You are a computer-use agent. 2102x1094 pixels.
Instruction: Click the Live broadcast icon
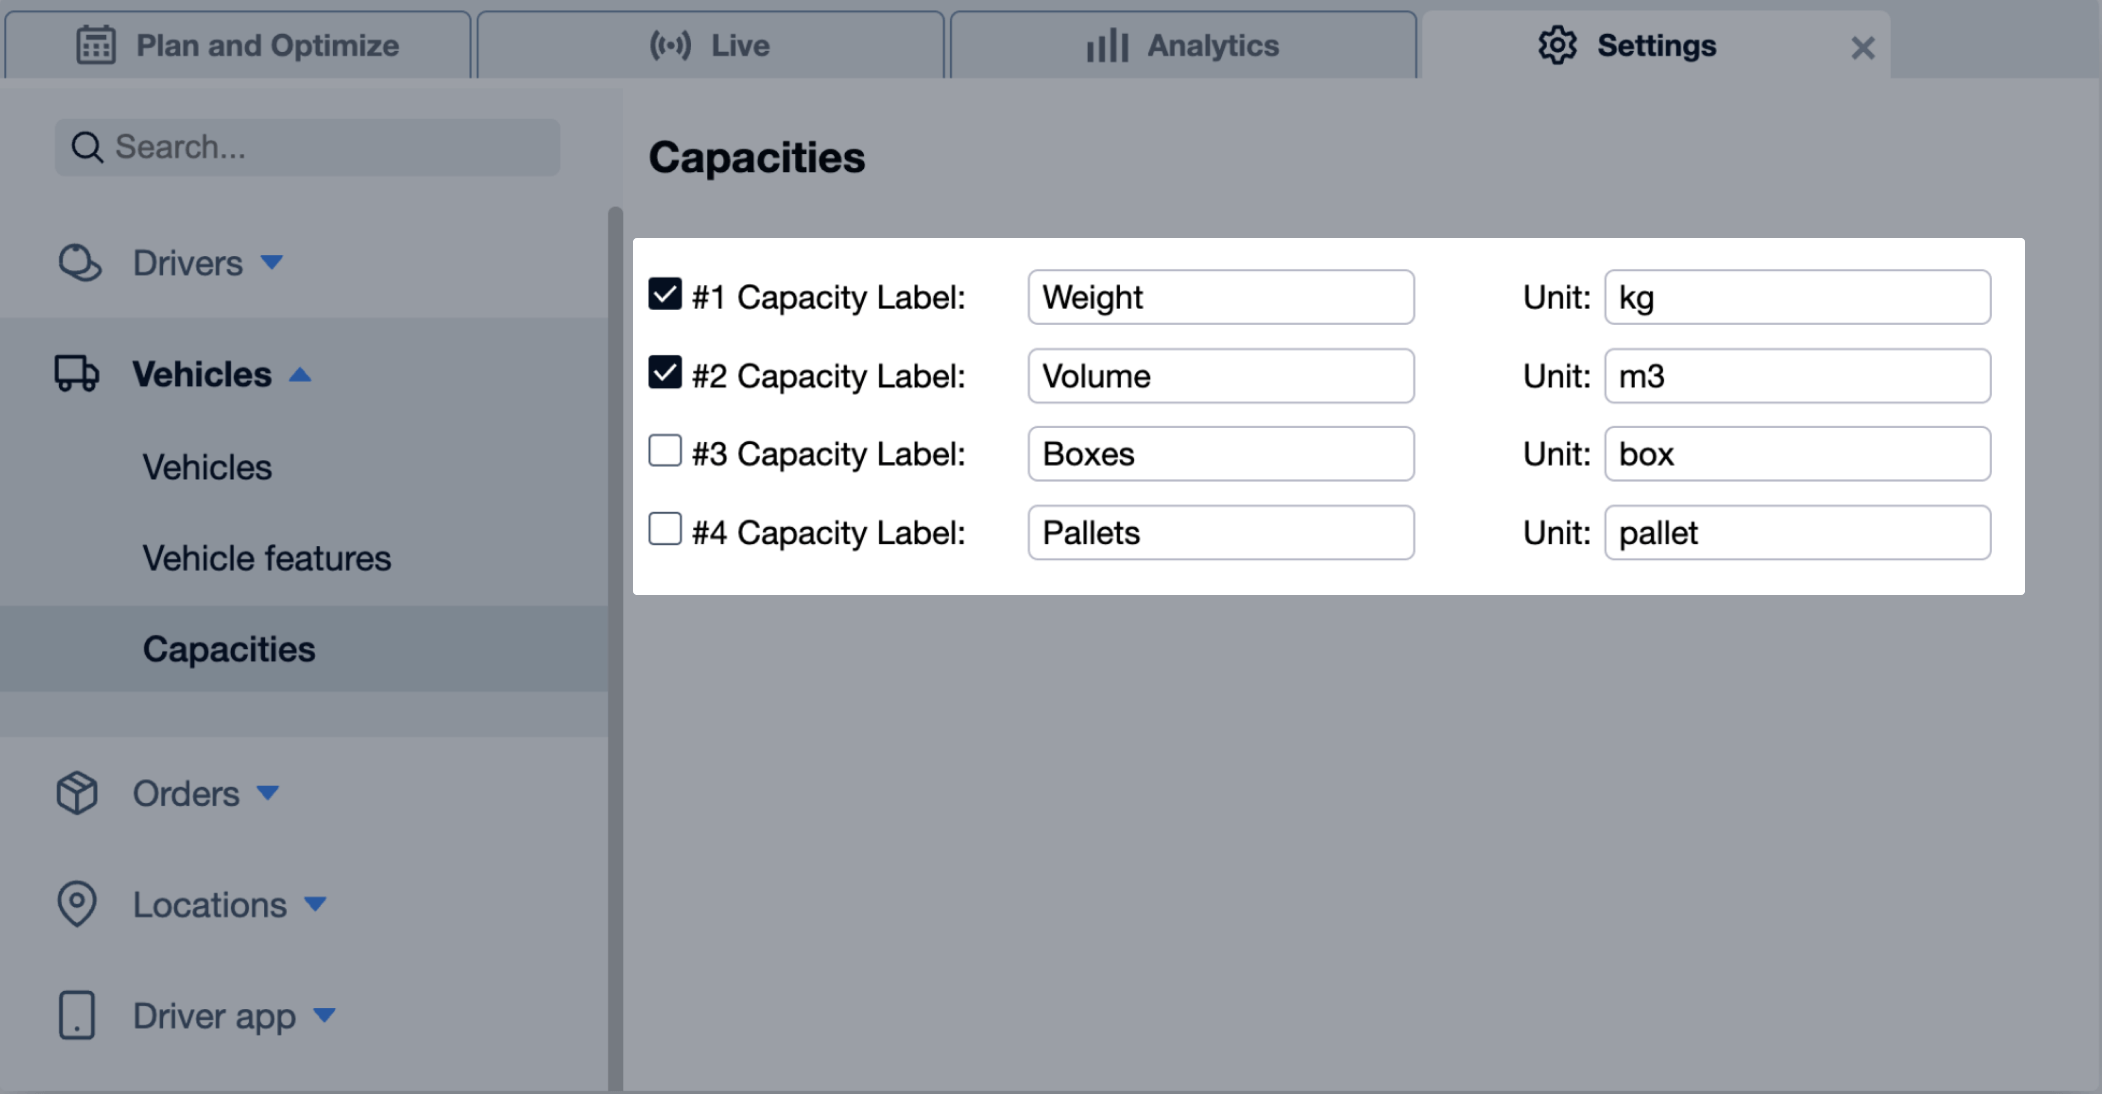[671, 45]
